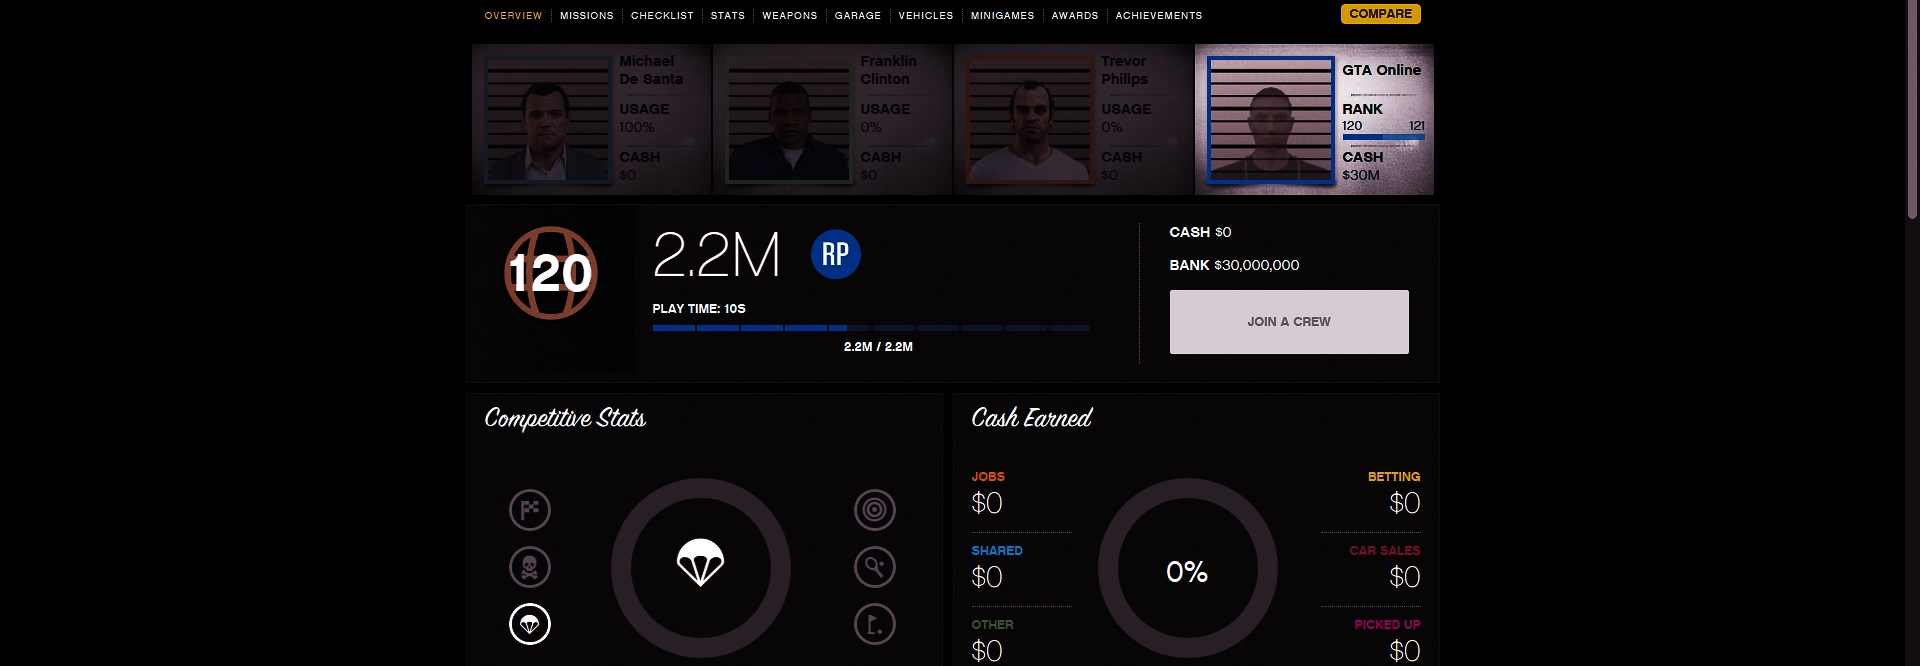Screen dimensions: 1920x666
Task: Select Michael De Santa character card
Action: (x=591, y=119)
